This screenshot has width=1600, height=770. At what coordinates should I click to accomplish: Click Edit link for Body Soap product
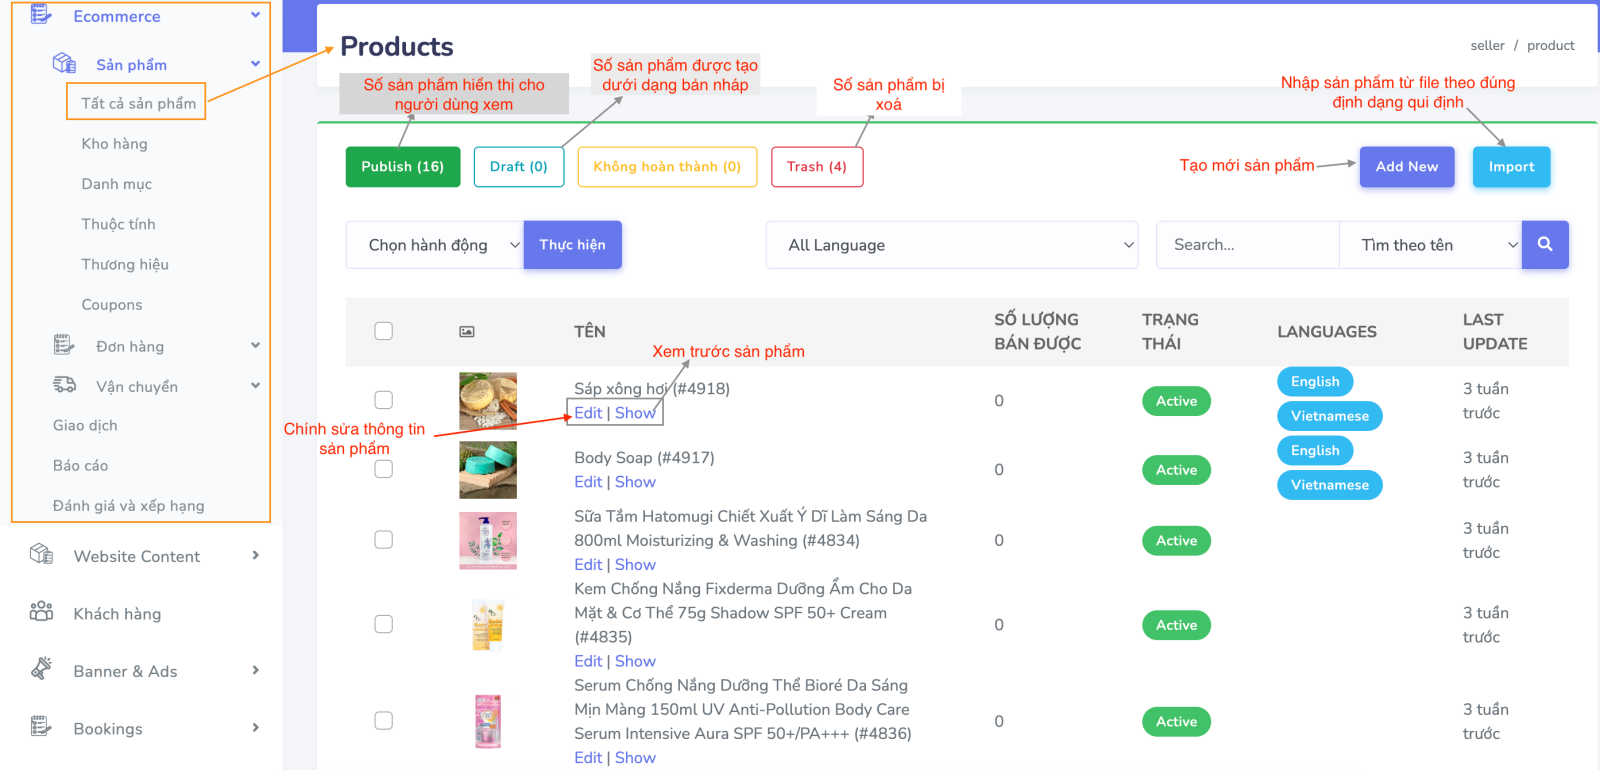588,482
